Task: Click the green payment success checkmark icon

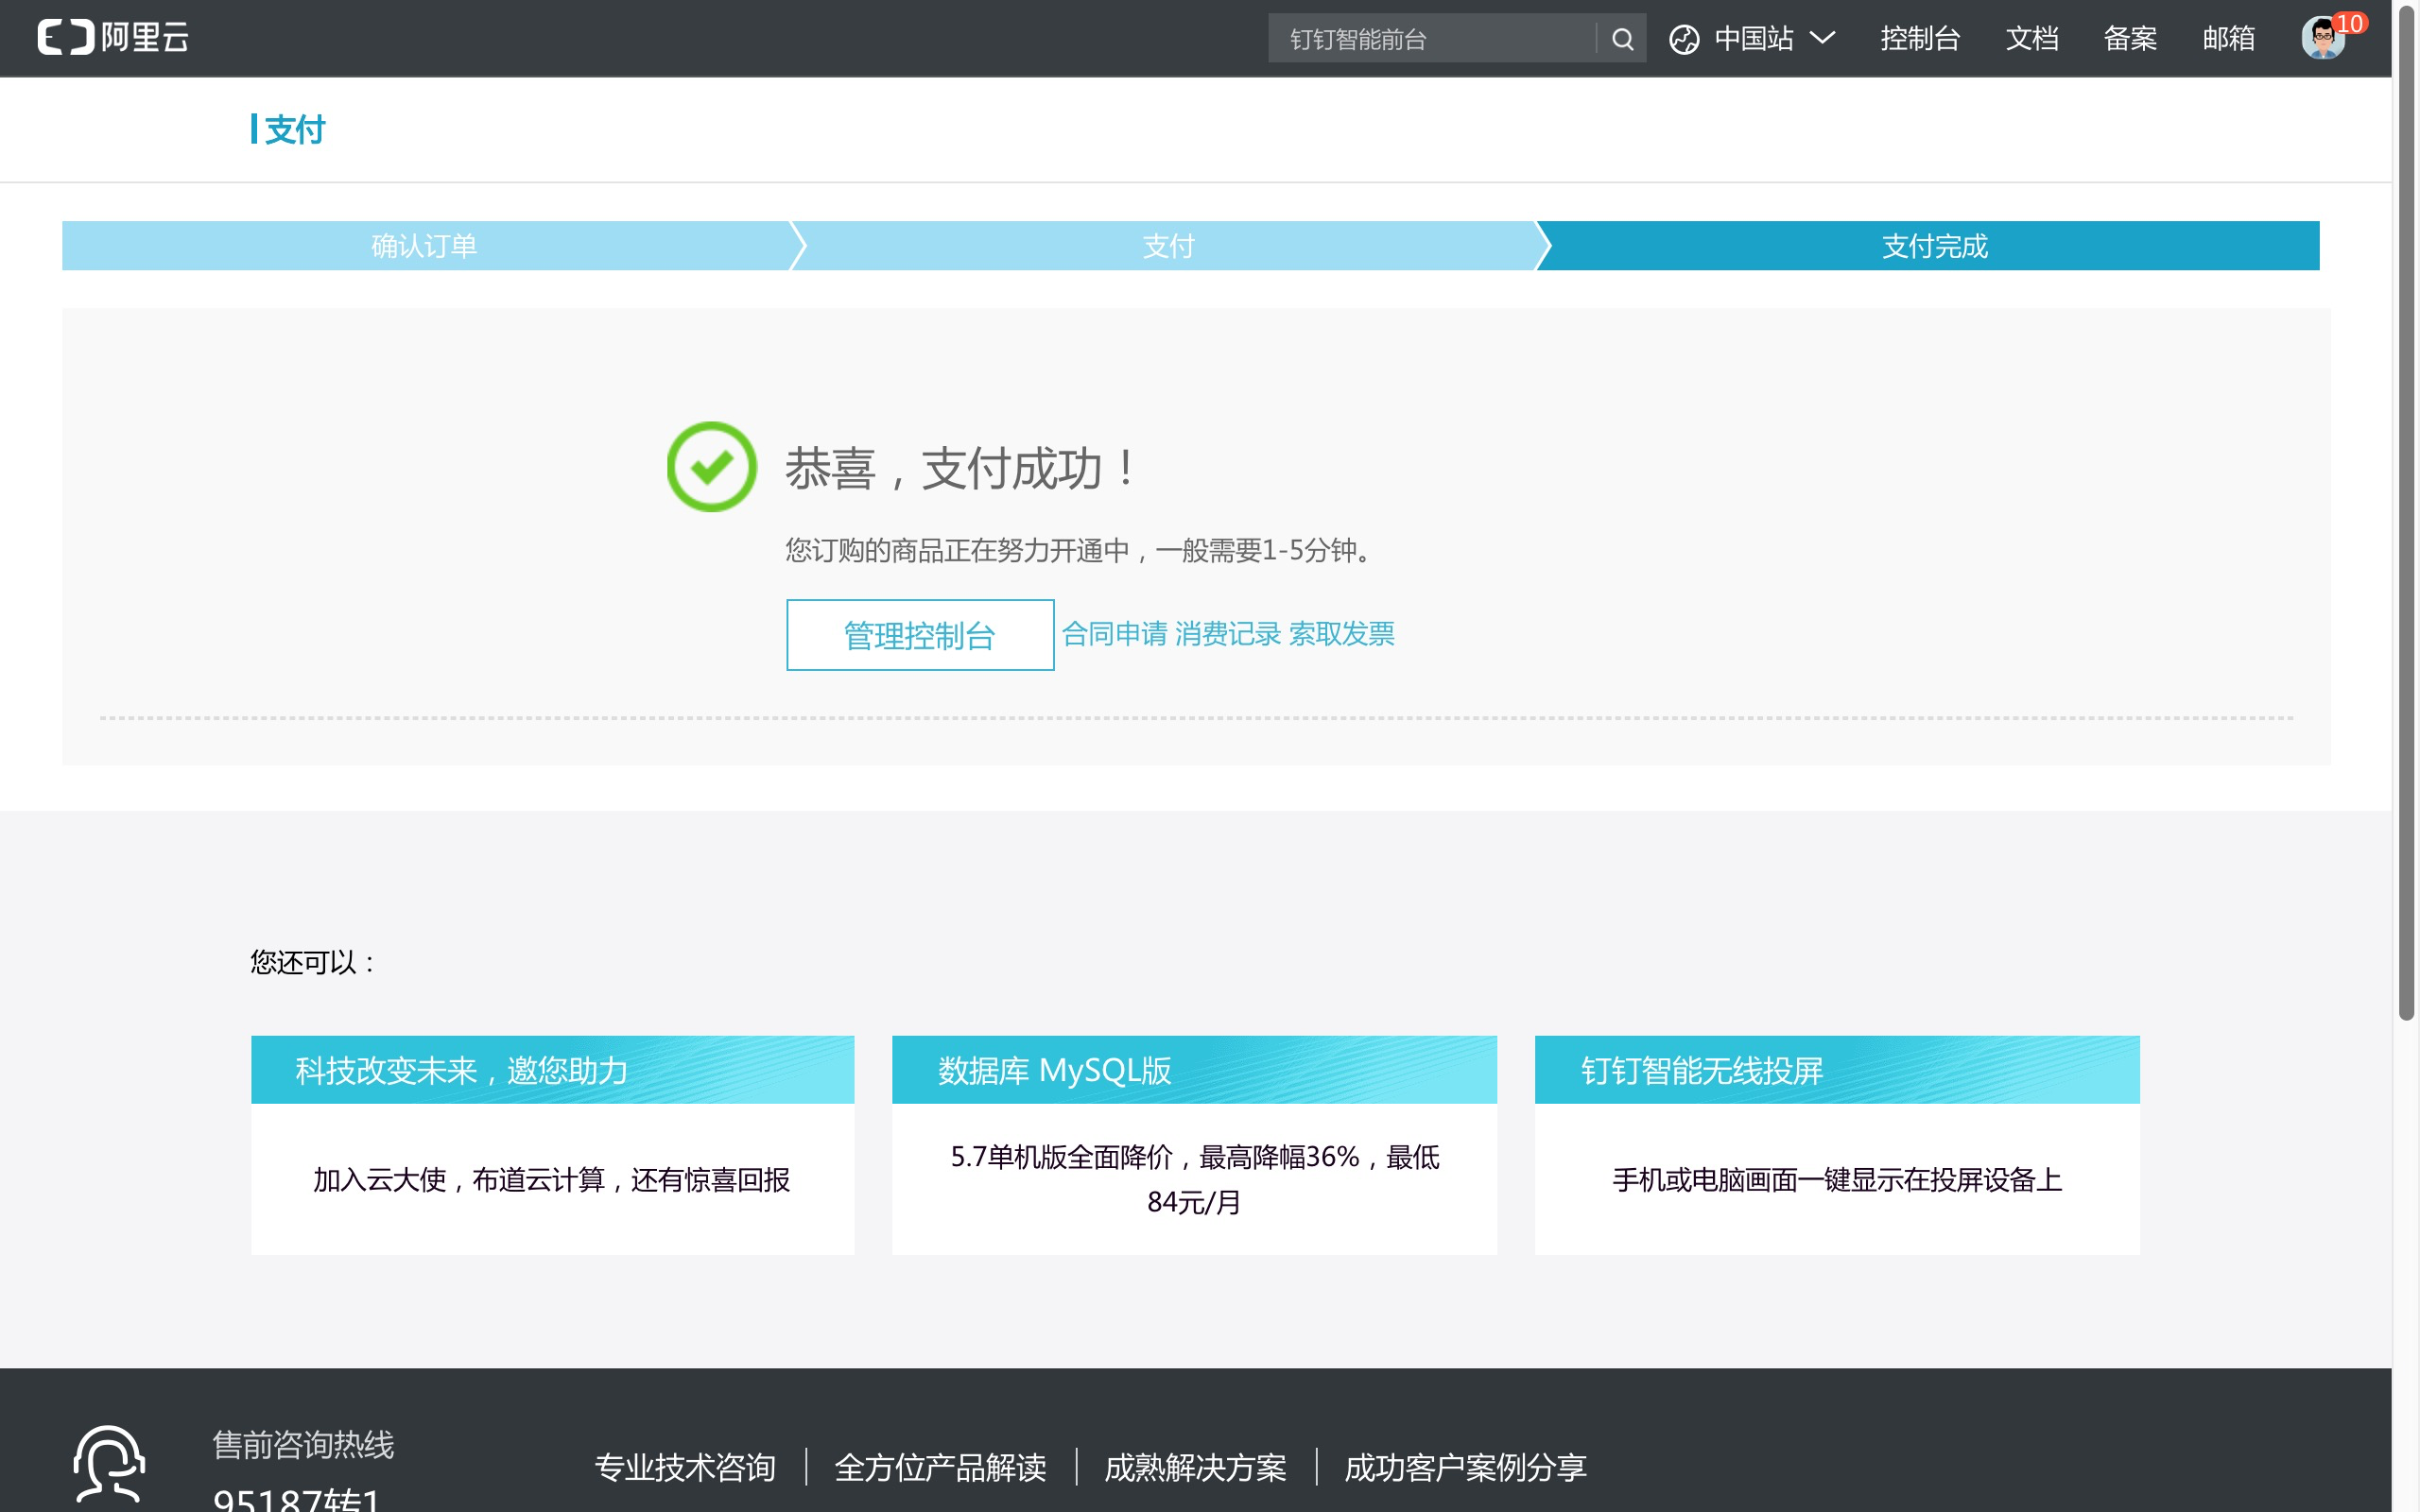Action: (711, 467)
